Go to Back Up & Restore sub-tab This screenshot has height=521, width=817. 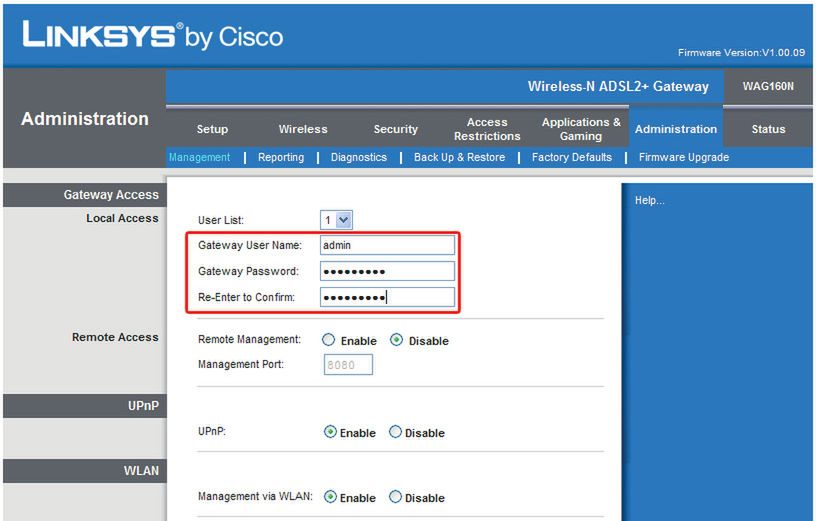[x=460, y=157]
